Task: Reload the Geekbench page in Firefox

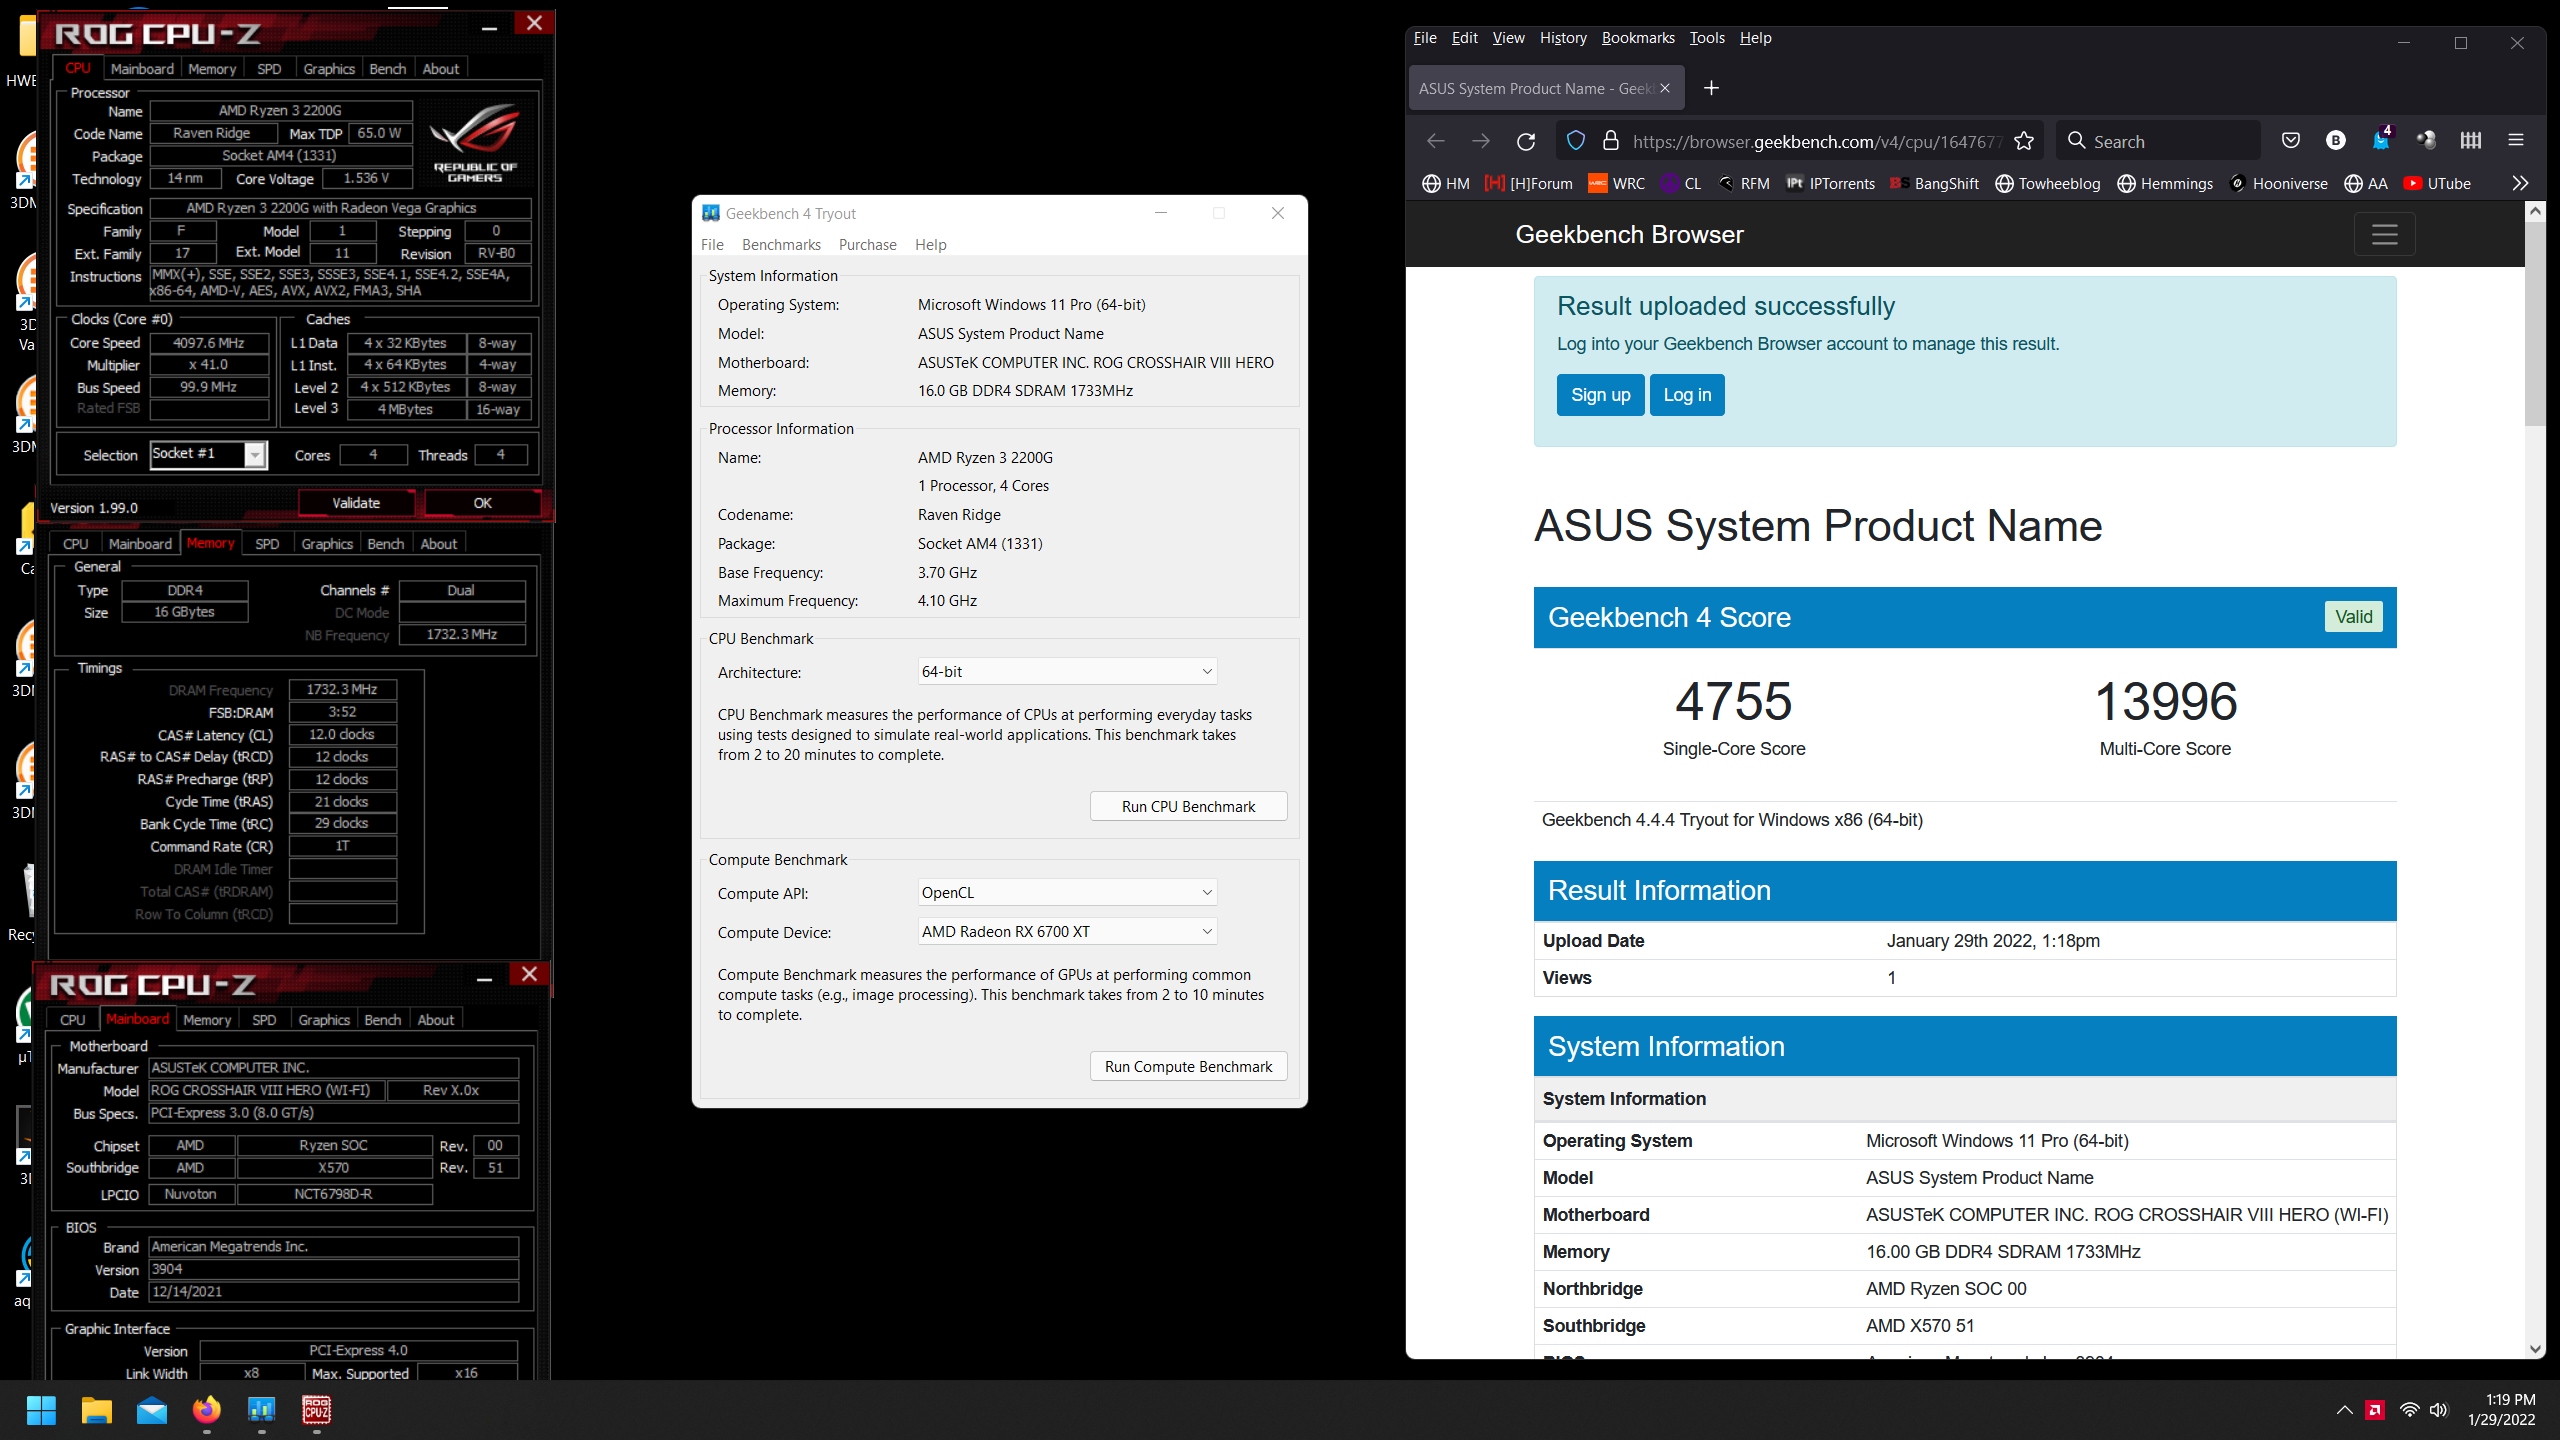Action: [1525, 141]
